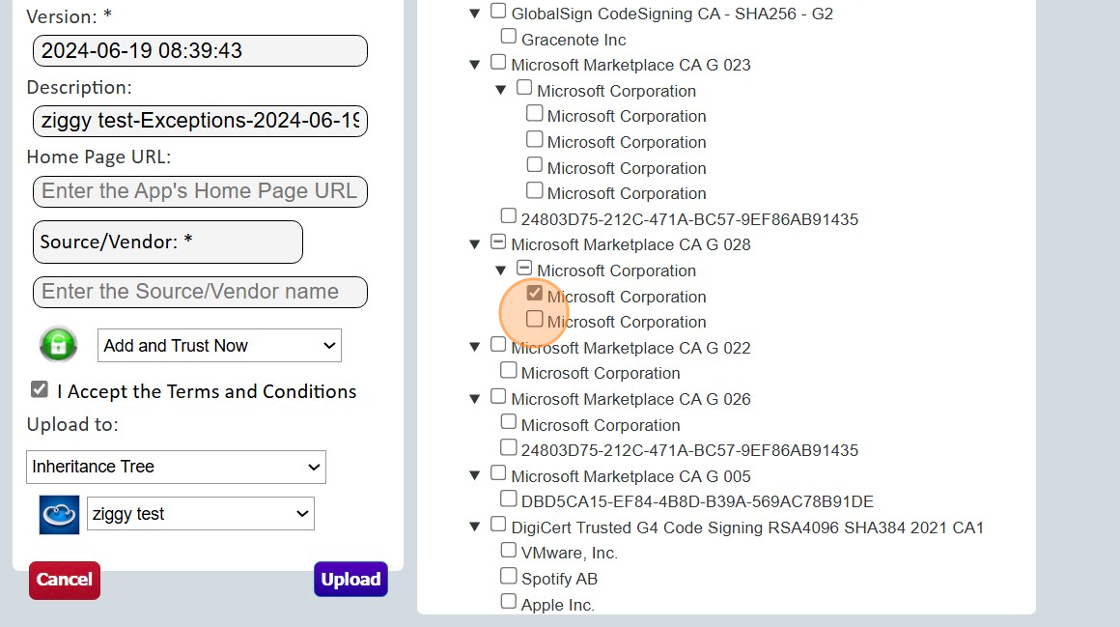
Task: Check the GlobalSign CodeSigning CA checkbox
Action: pyautogui.click(x=497, y=10)
